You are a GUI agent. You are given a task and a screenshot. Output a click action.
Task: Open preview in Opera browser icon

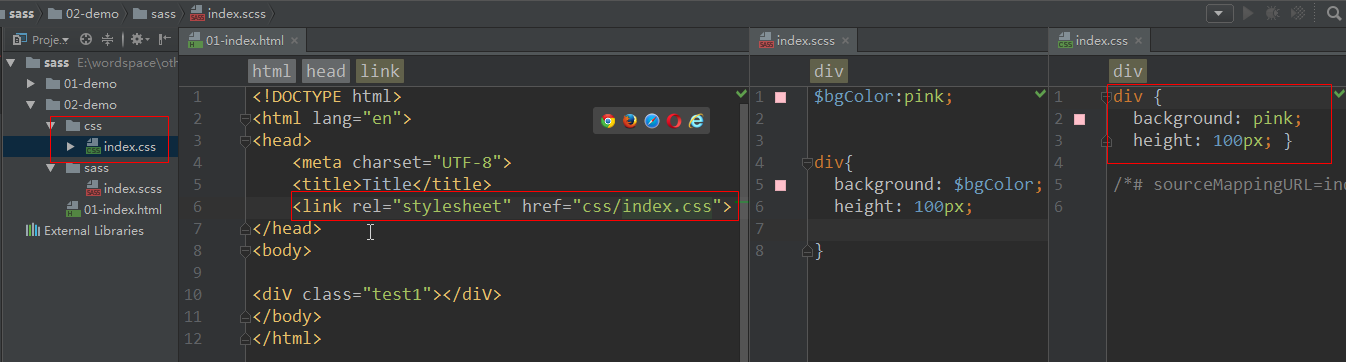tap(674, 120)
